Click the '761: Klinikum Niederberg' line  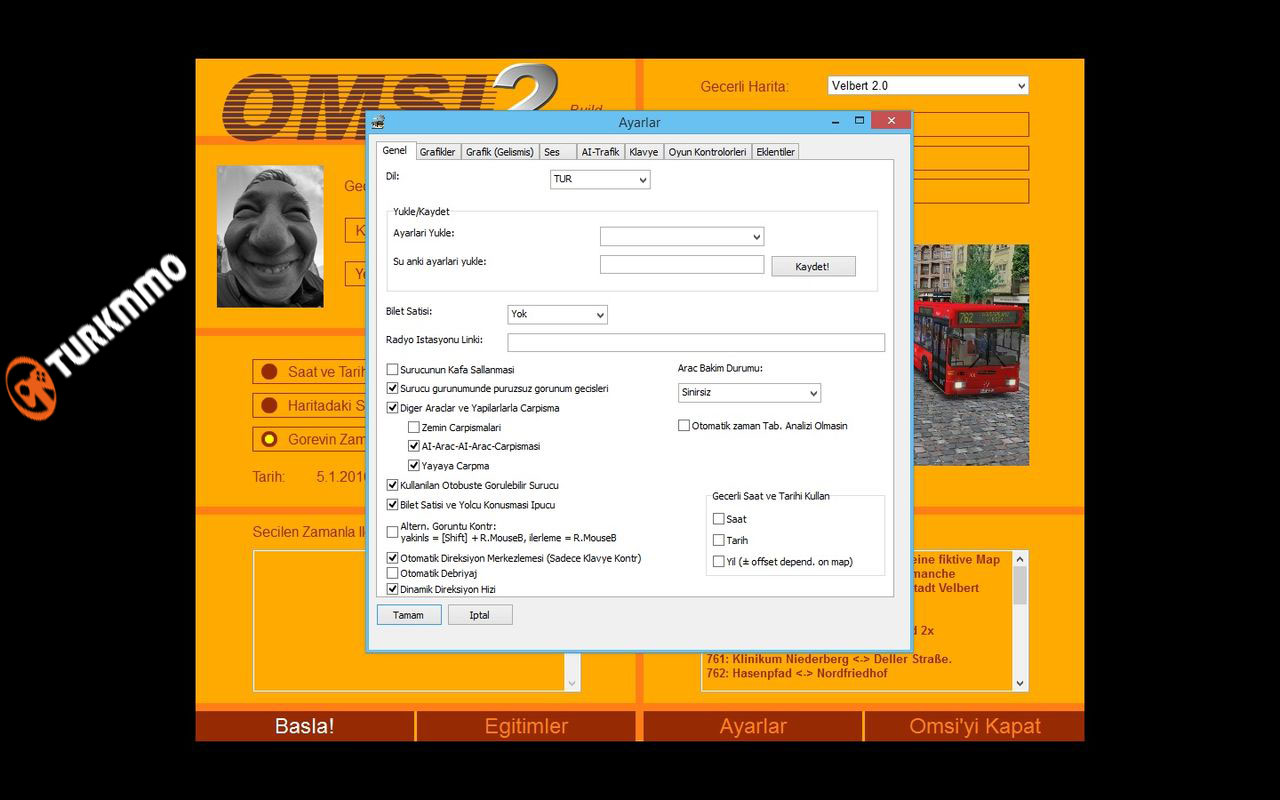pyautogui.click(x=829, y=659)
